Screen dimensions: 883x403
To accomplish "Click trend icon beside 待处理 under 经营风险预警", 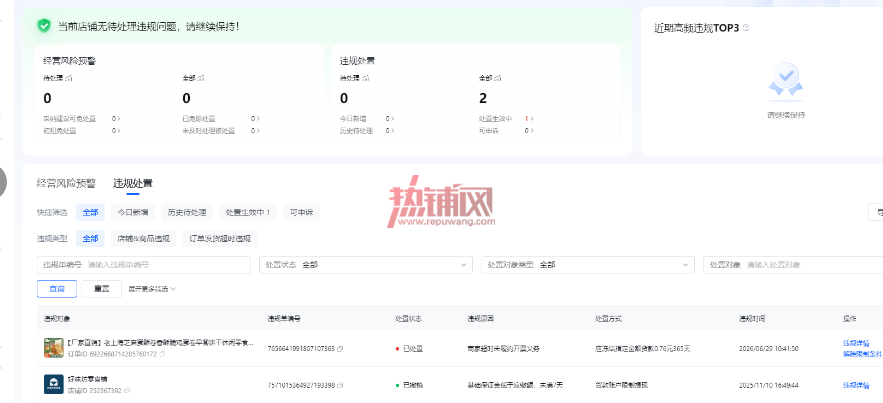I will (69, 78).
